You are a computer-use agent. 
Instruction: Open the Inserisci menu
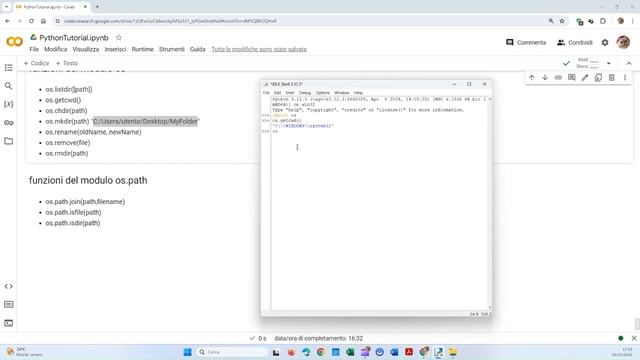pos(115,49)
